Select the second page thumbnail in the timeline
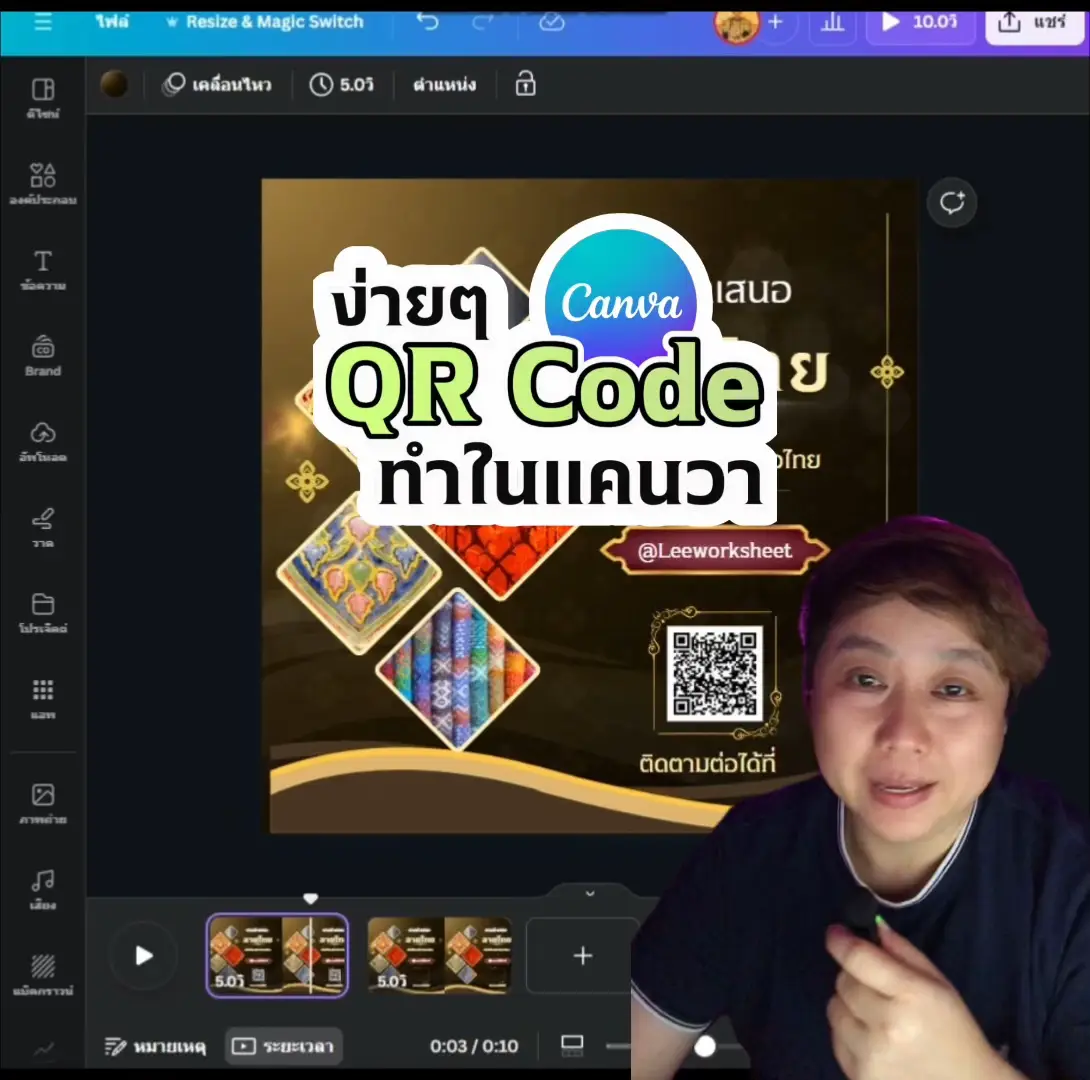 click(x=441, y=956)
